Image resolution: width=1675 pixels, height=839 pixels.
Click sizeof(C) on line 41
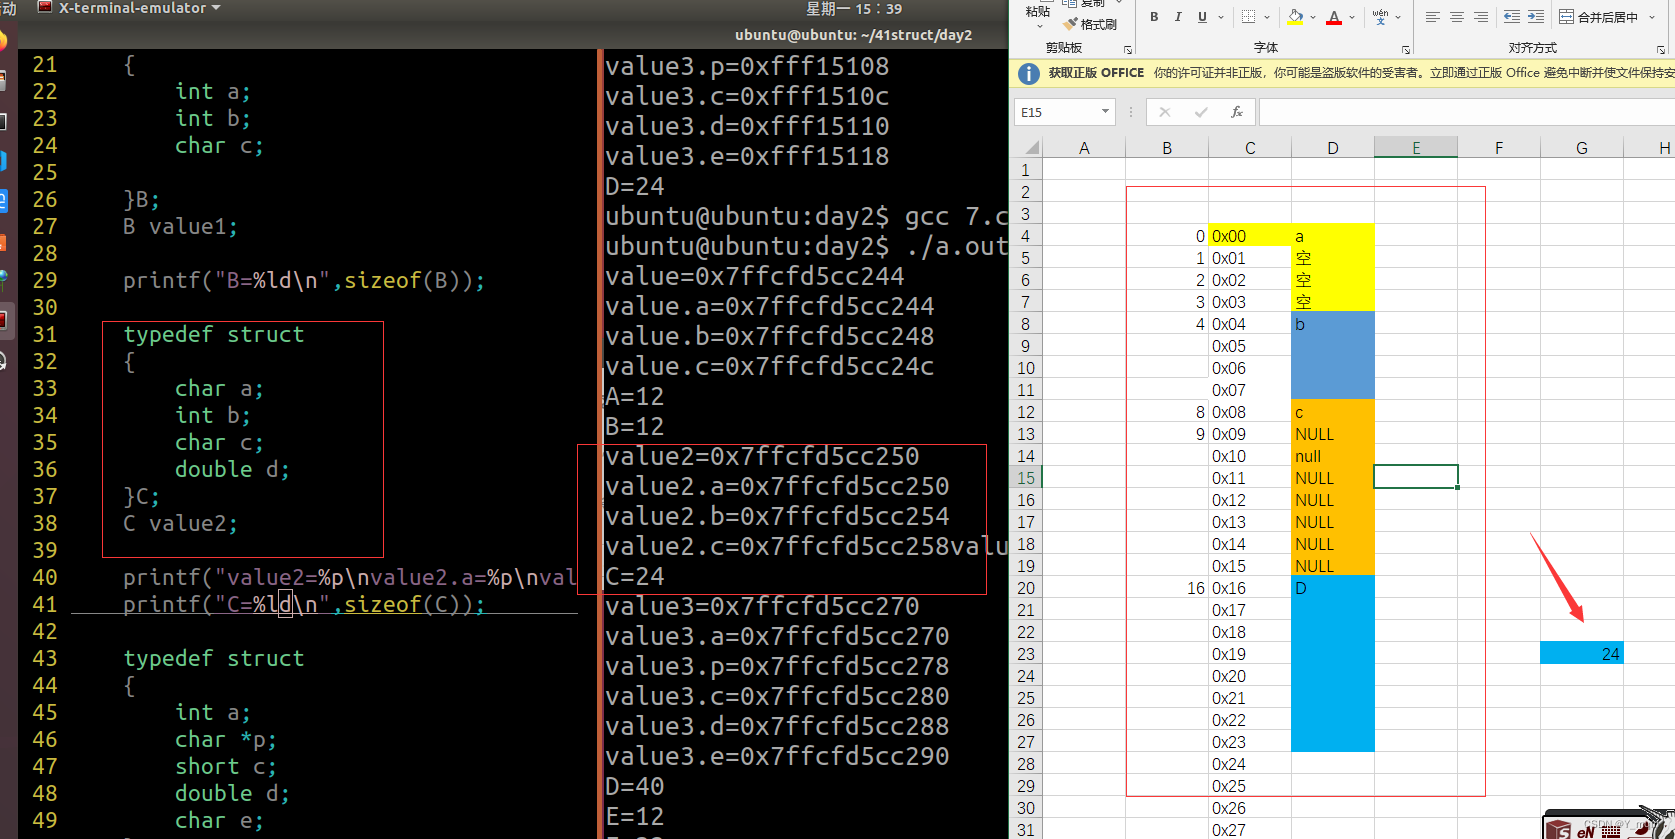pyautogui.click(x=408, y=604)
